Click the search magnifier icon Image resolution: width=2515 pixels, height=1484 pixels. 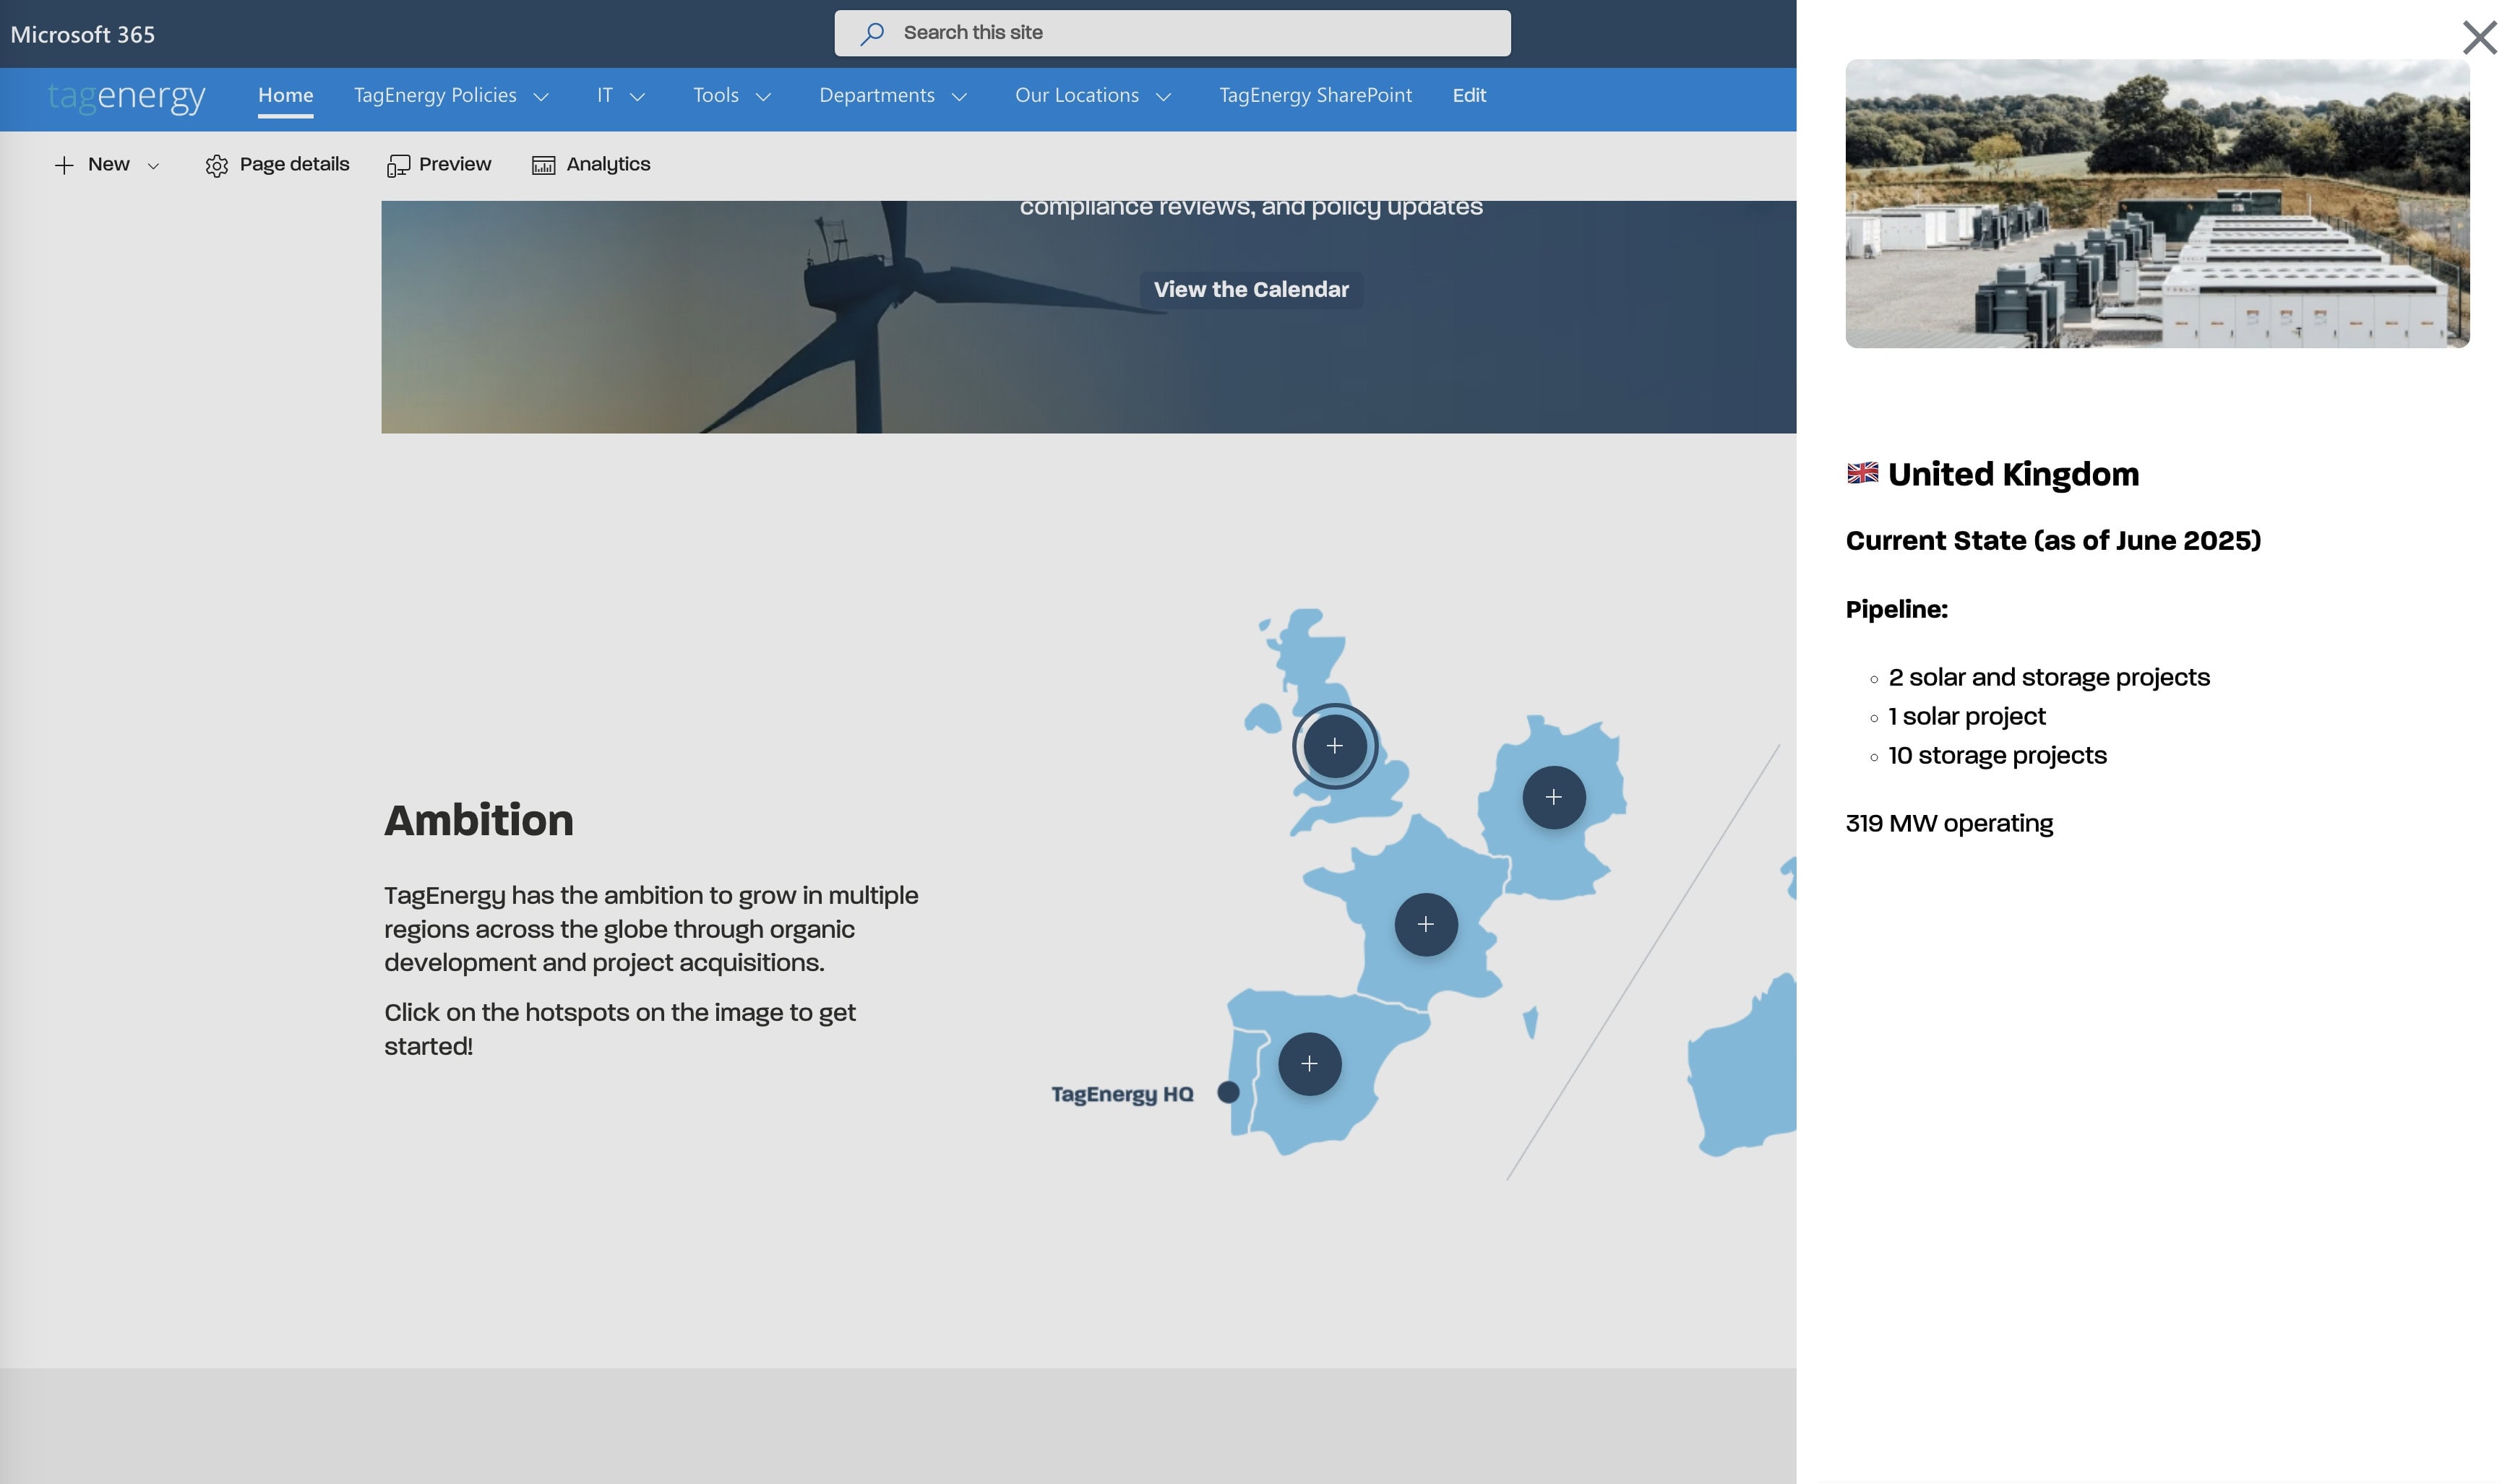pos(872,32)
